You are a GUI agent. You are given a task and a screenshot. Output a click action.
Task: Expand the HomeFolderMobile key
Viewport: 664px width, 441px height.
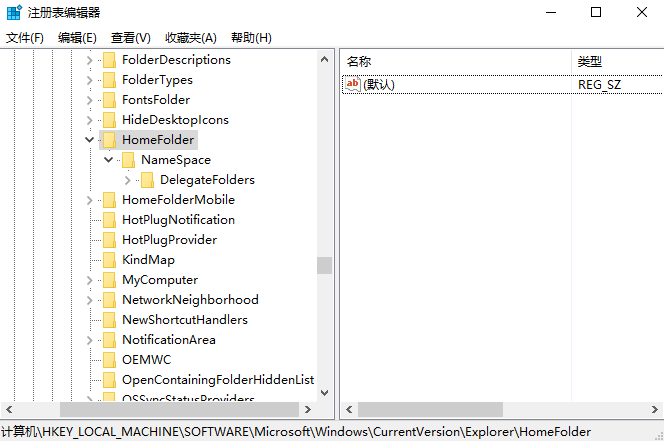coord(89,200)
